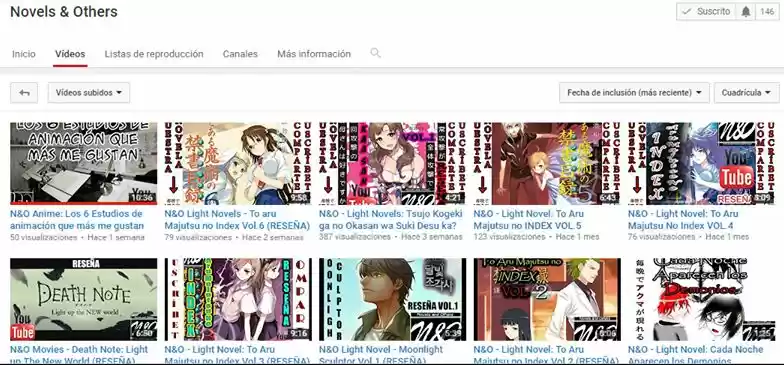This screenshot has width=784, height=365.
Task: Open the Vídeos subidos dropdown
Action: (x=89, y=92)
